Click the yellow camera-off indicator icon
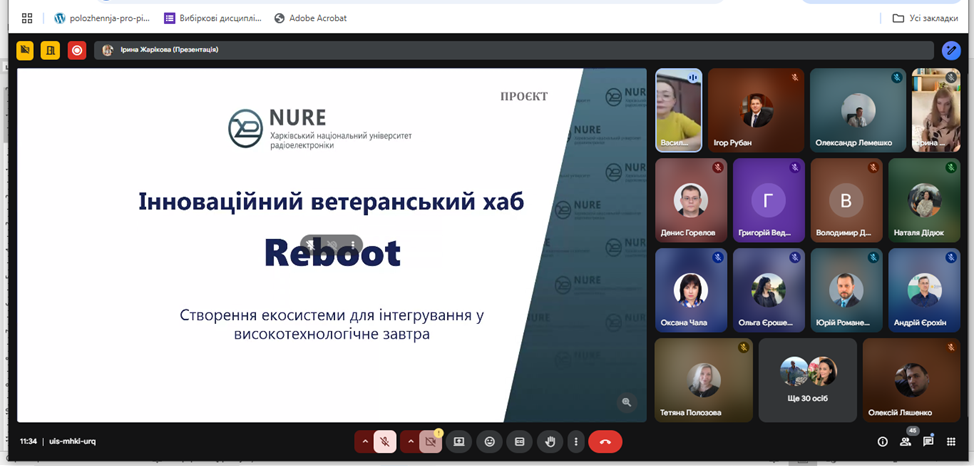This screenshot has height=466, width=974. tap(25, 50)
